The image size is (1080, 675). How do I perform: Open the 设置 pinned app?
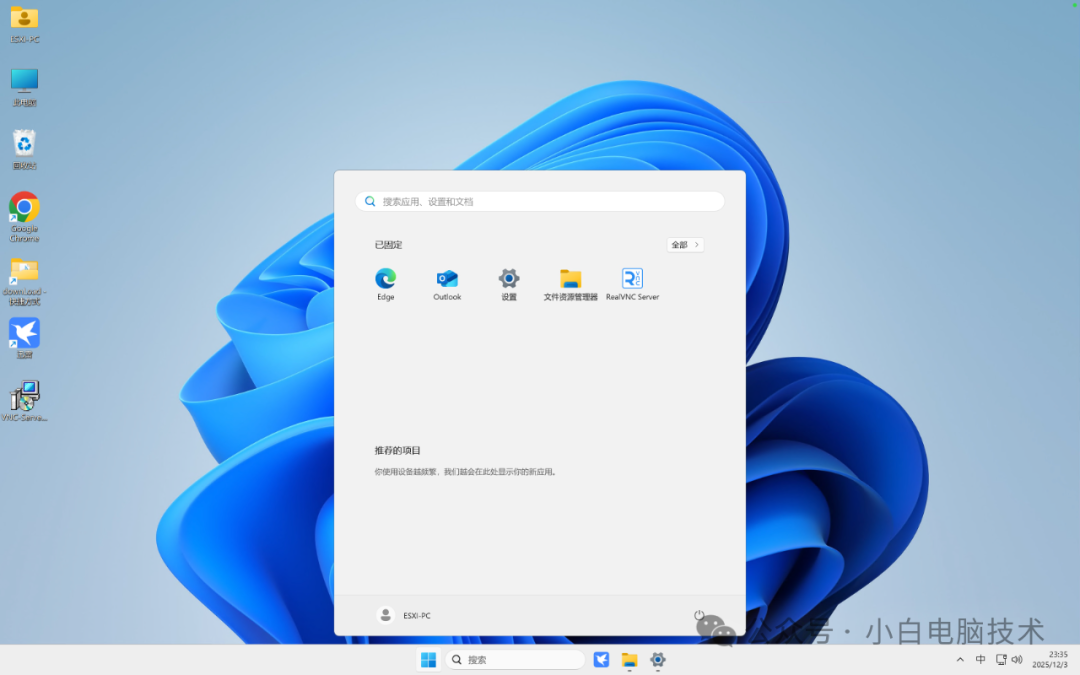509,284
